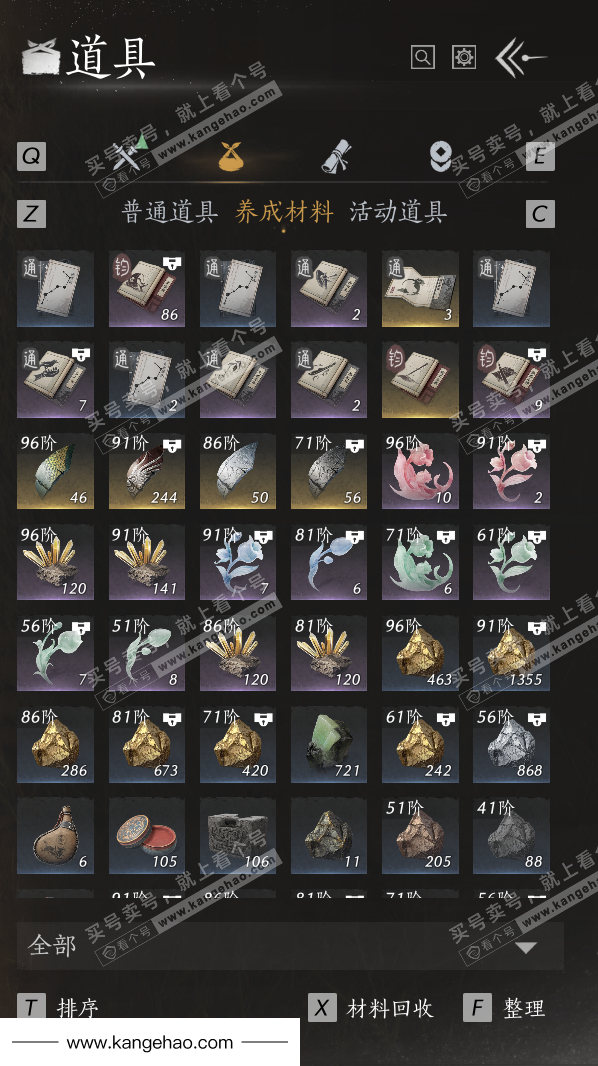Click the back arrow icon at top
This screenshot has width=598, height=1066.
tap(520, 58)
